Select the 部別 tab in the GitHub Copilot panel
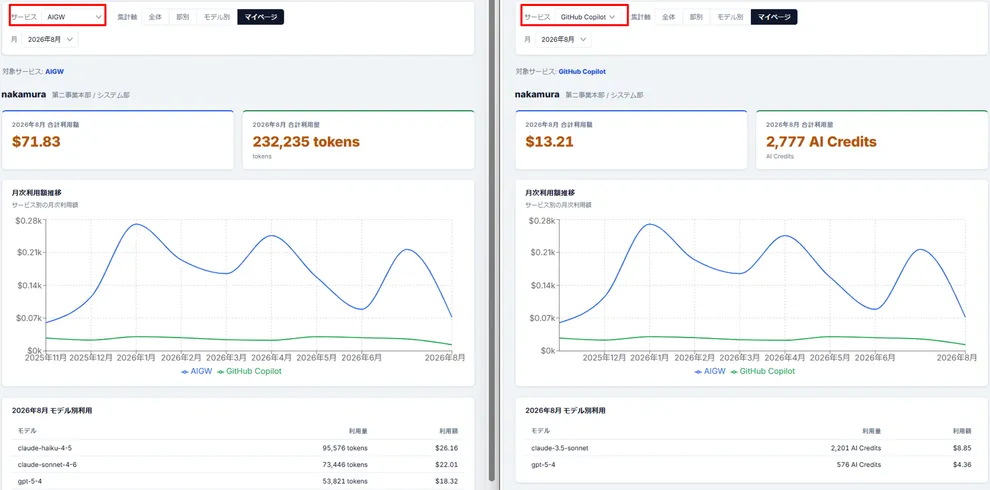Image resolution: width=990 pixels, height=490 pixels. [x=696, y=17]
